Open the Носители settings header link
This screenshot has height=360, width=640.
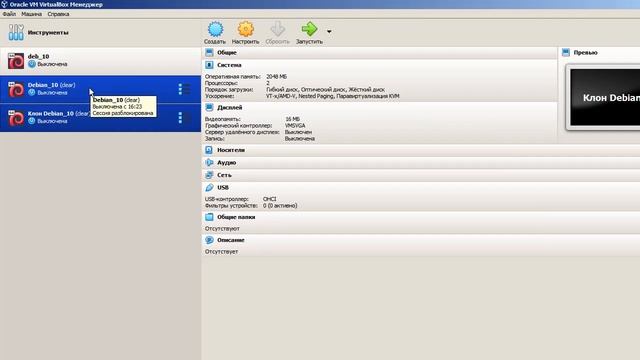[x=231, y=150]
